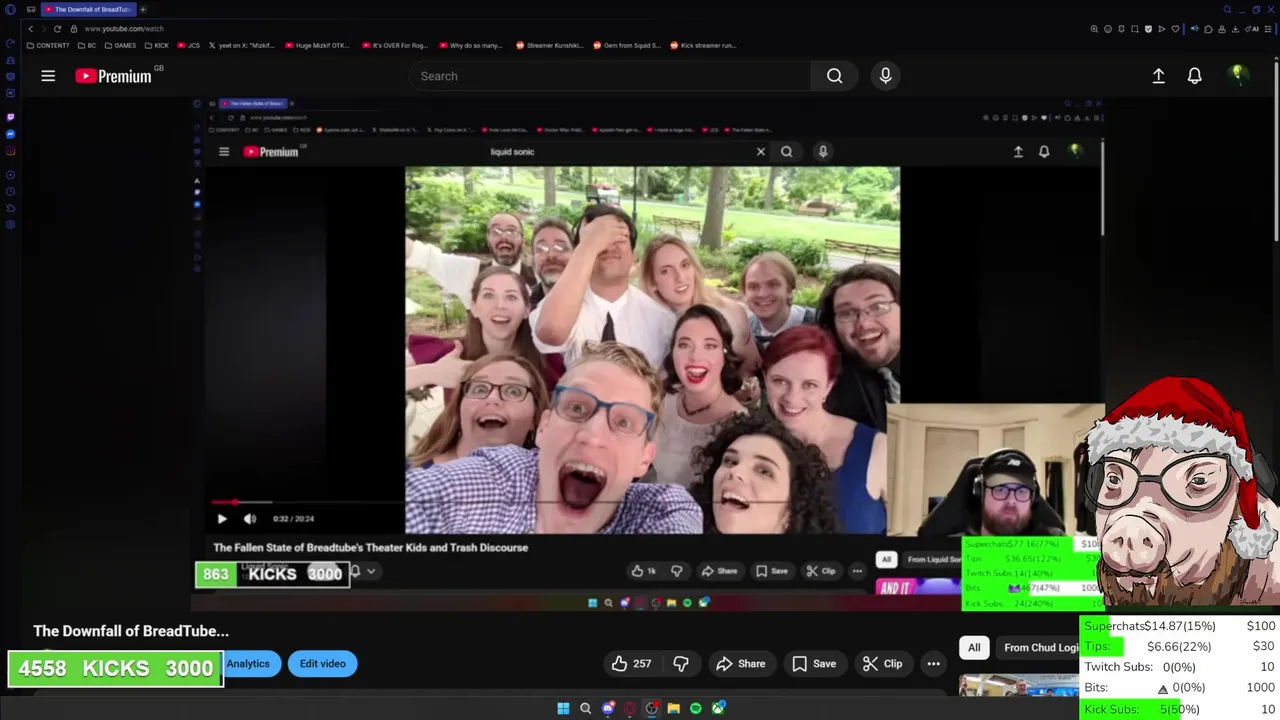Screen dimensions: 1280x720
Task: Select the From Chud Logic filter chip
Action: pos(1040,647)
